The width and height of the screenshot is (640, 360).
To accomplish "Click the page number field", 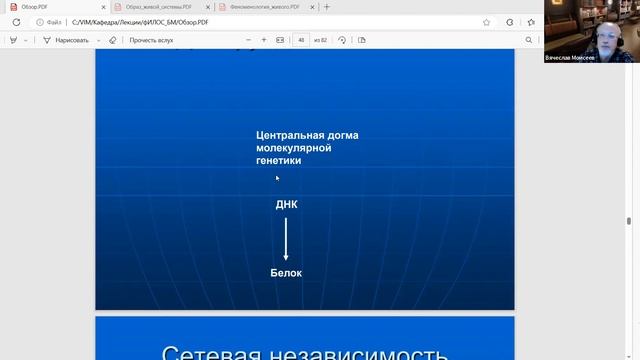I will tap(301, 40).
